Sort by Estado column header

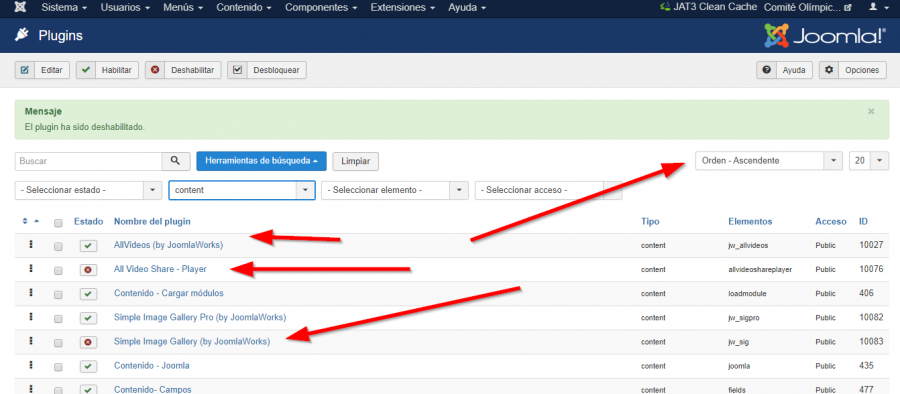88,221
